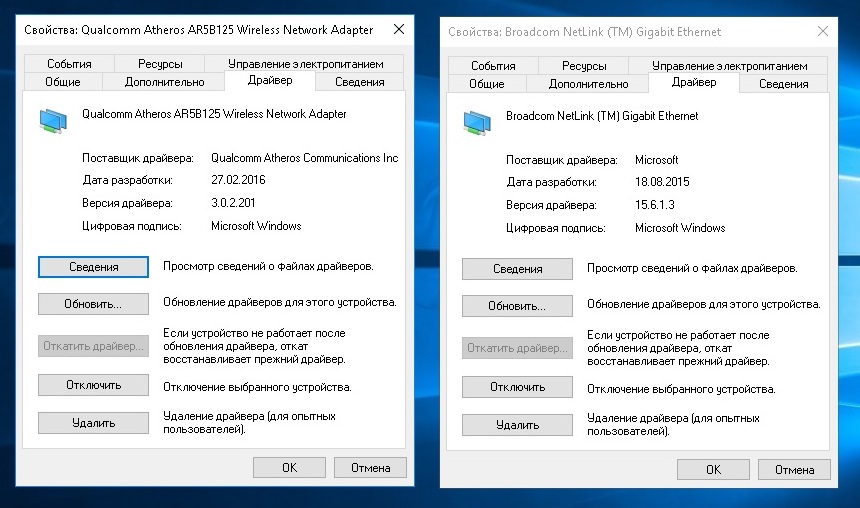Confirm with OK in Qualcomm window
860x508 pixels.
tap(290, 467)
